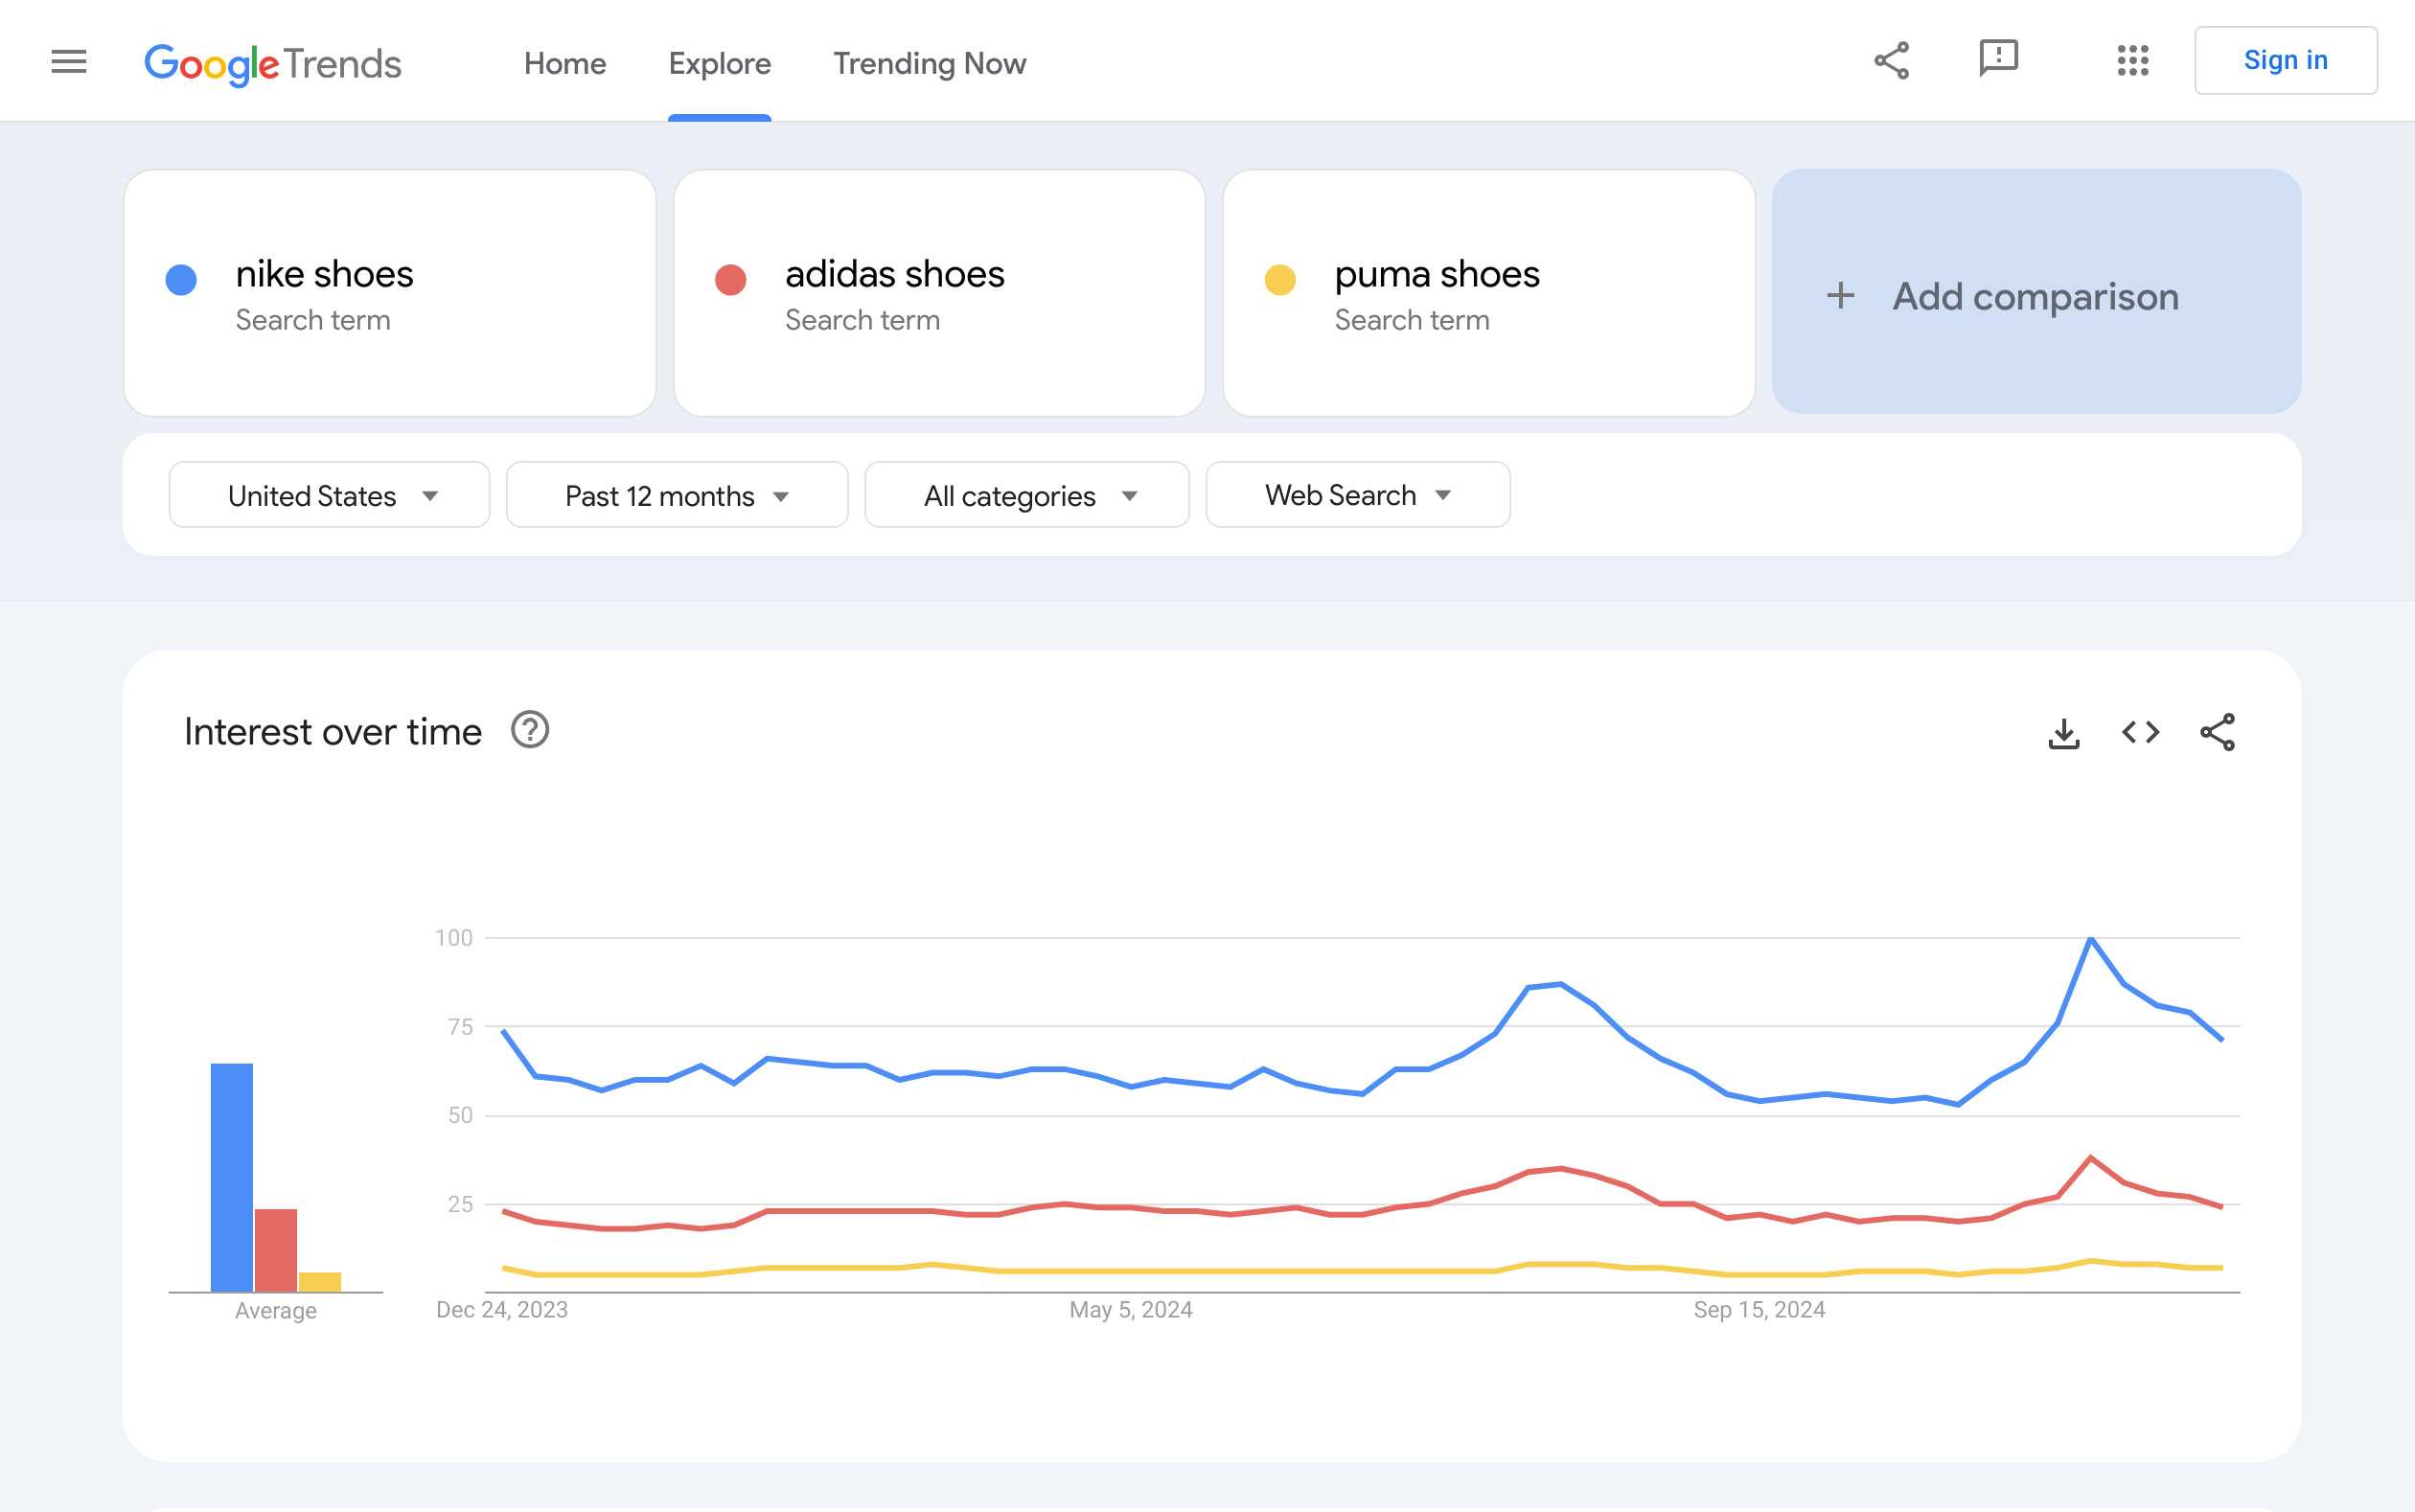Click the red line's highest peak
Screen dimensions: 2415x1512
tap(2091, 1158)
